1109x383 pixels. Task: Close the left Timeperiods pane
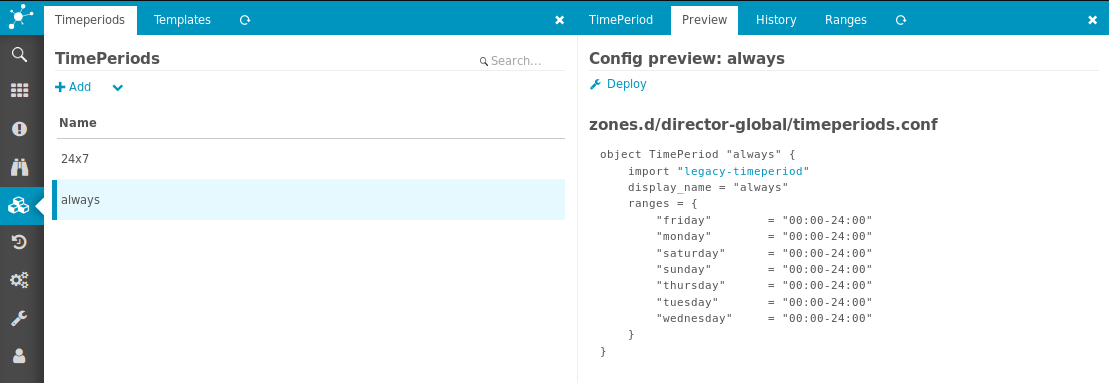click(559, 20)
